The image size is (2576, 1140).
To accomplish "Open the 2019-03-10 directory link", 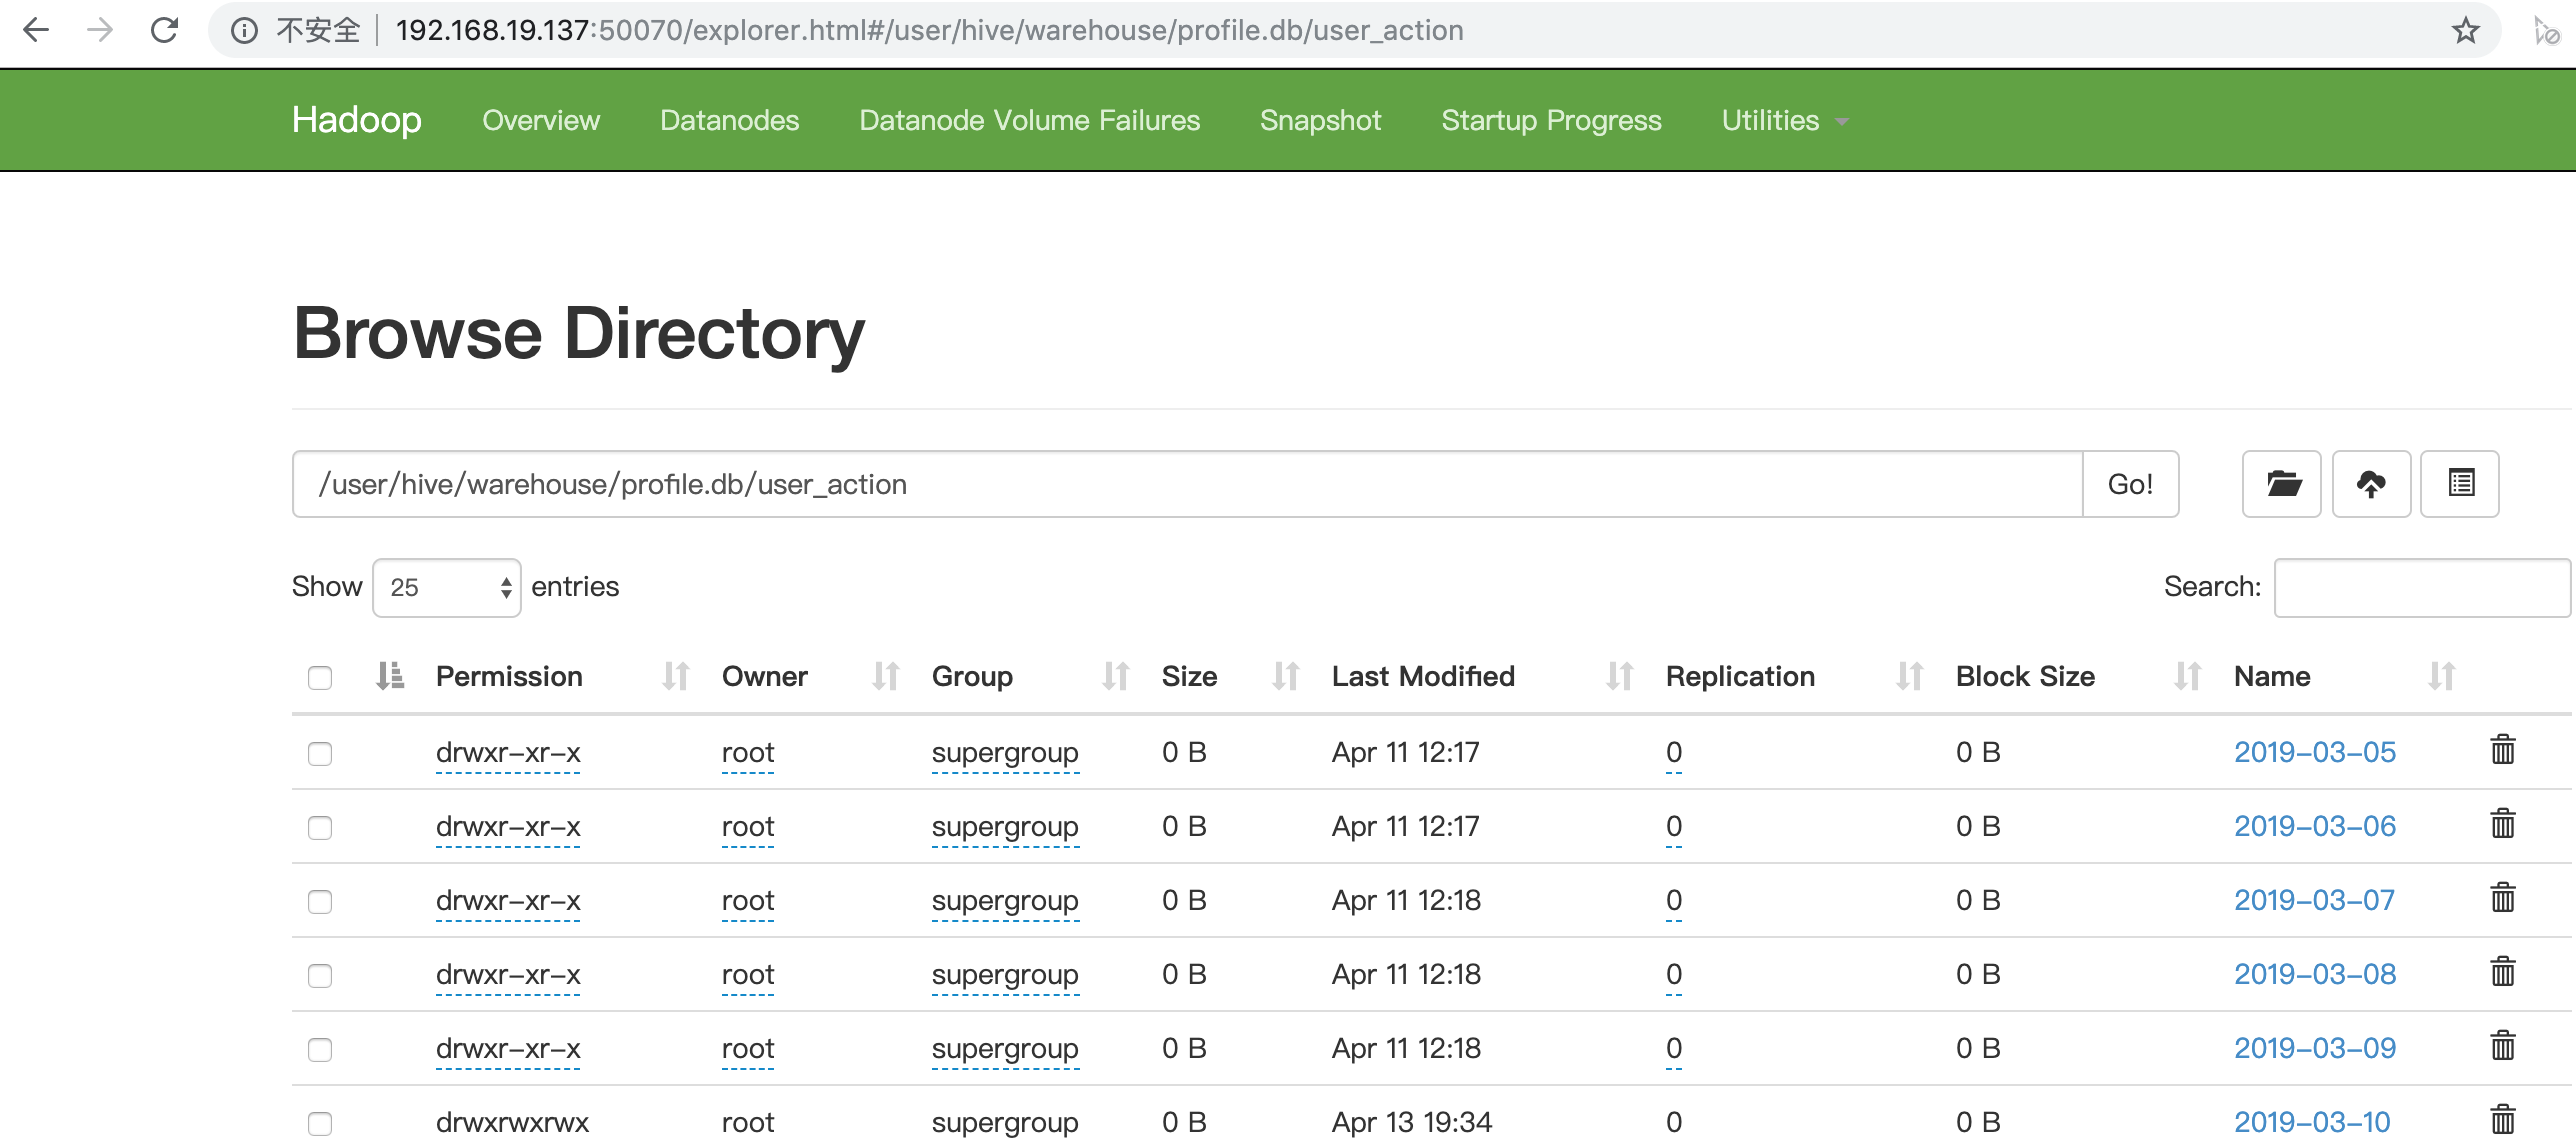I will pyautogui.click(x=2312, y=1122).
